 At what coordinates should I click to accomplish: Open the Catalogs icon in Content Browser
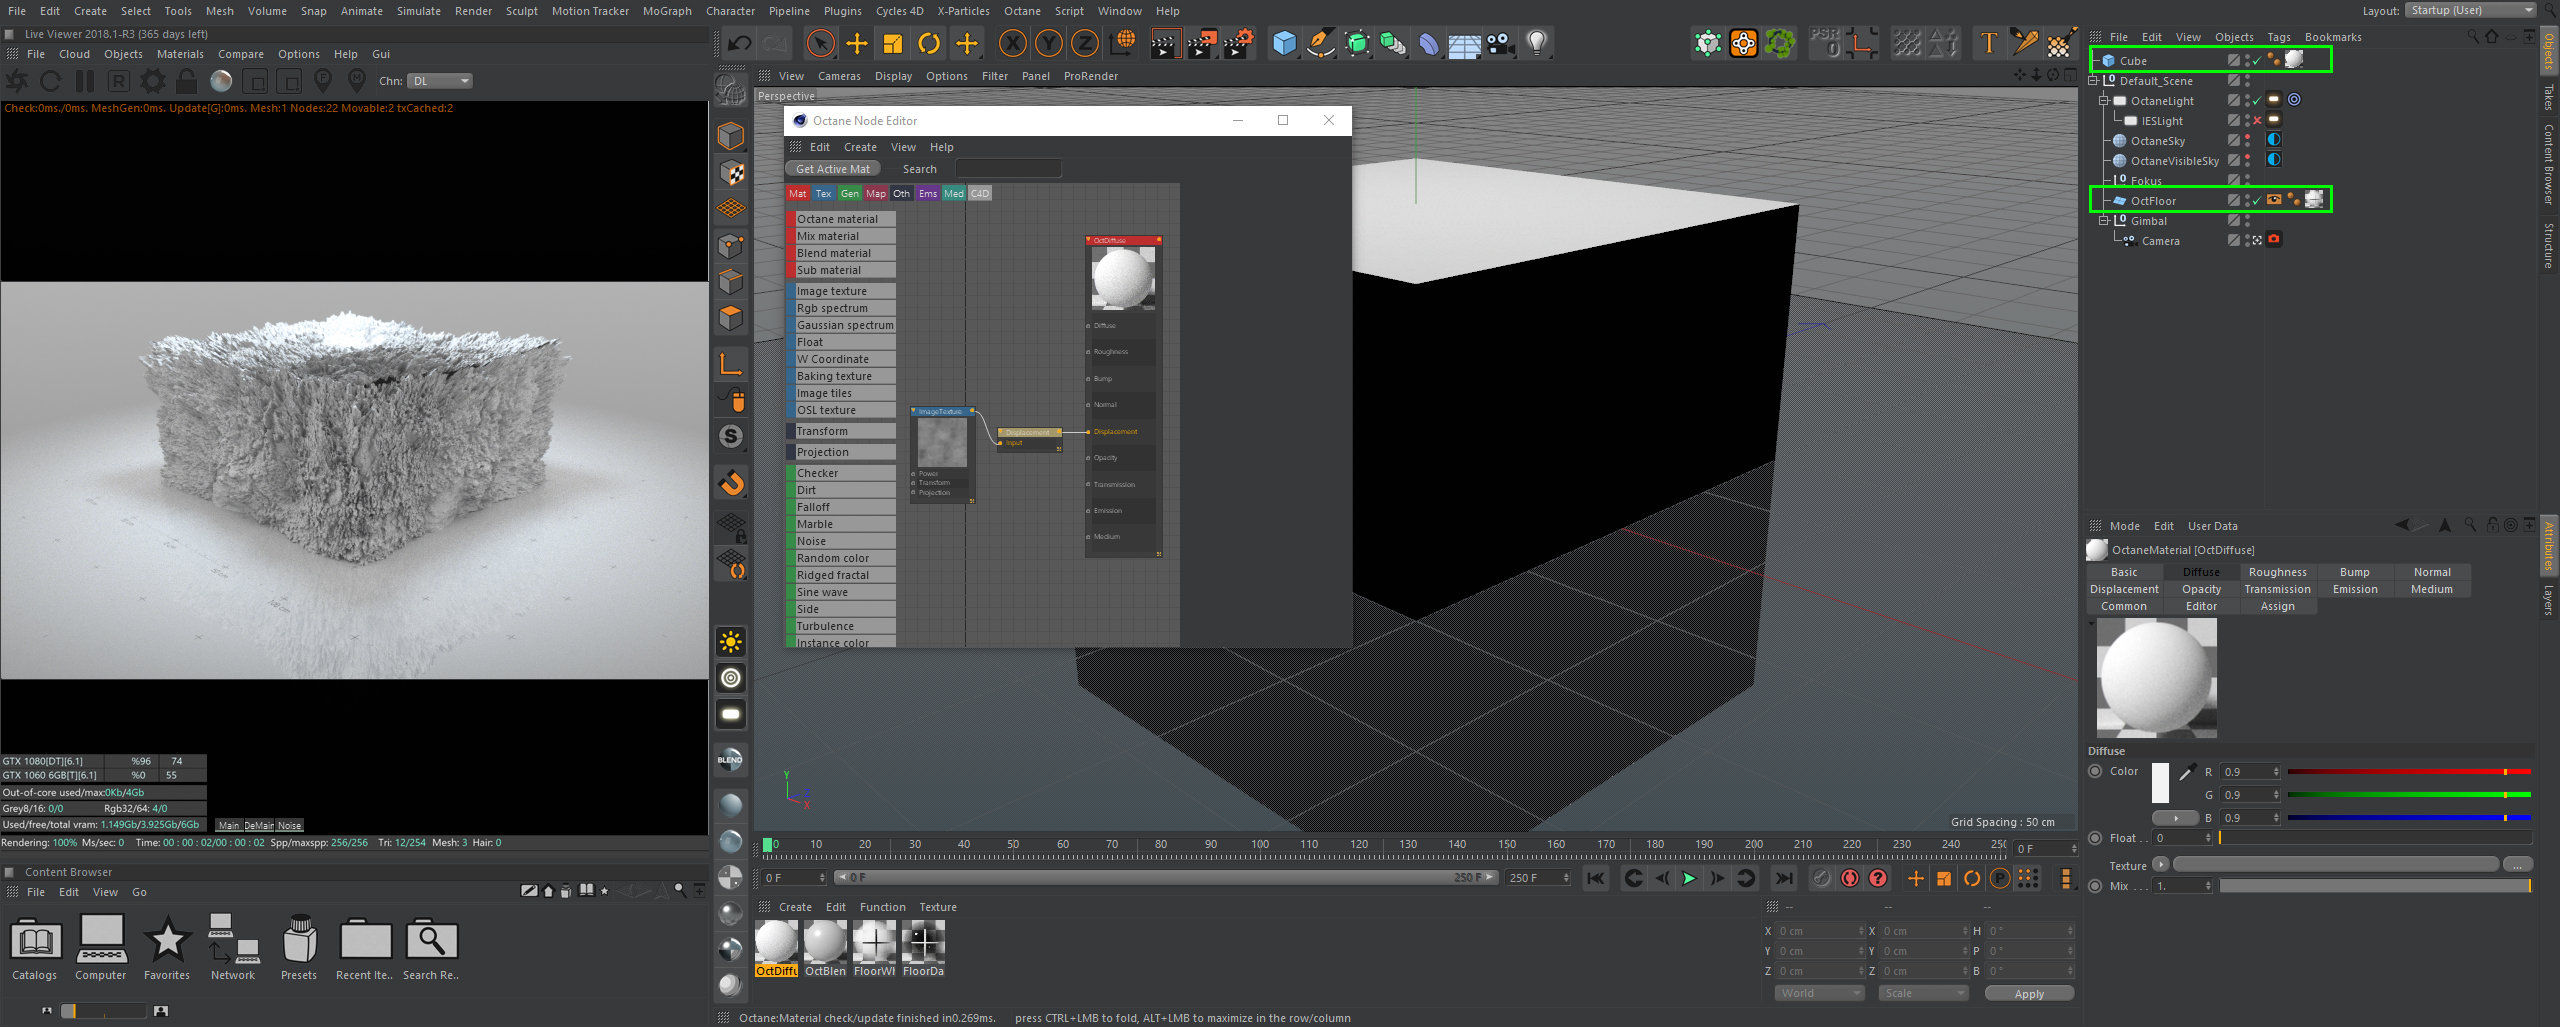[35, 947]
